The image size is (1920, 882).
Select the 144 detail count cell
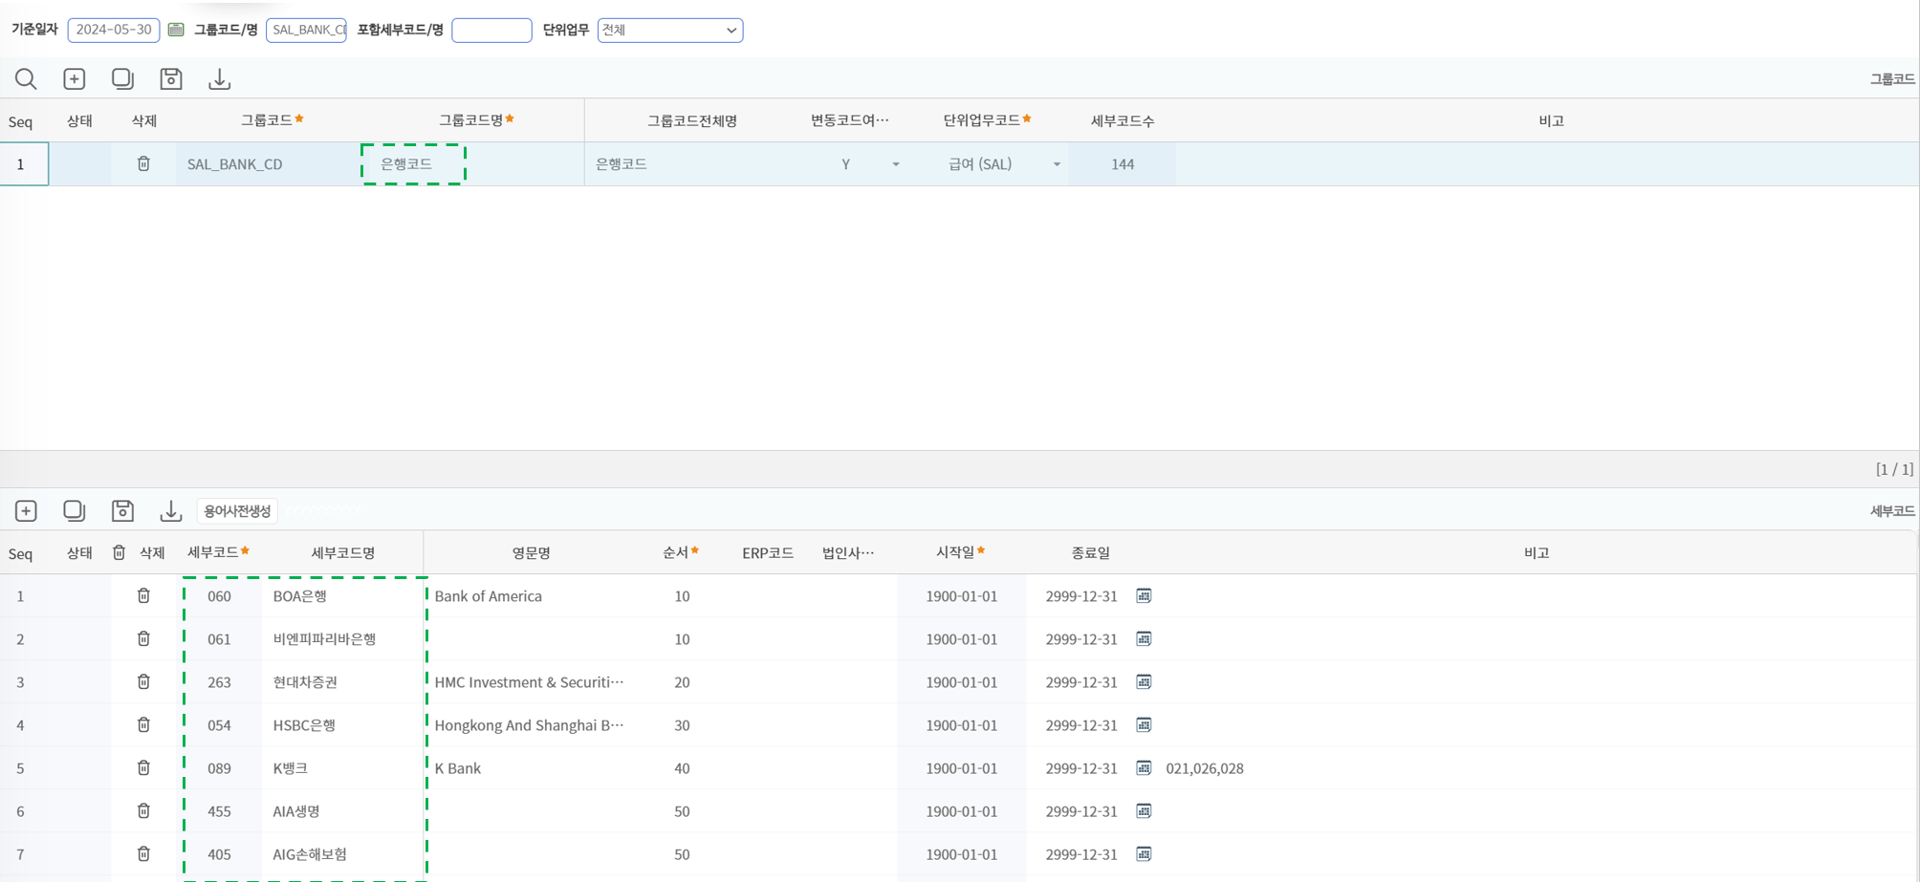(1122, 164)
